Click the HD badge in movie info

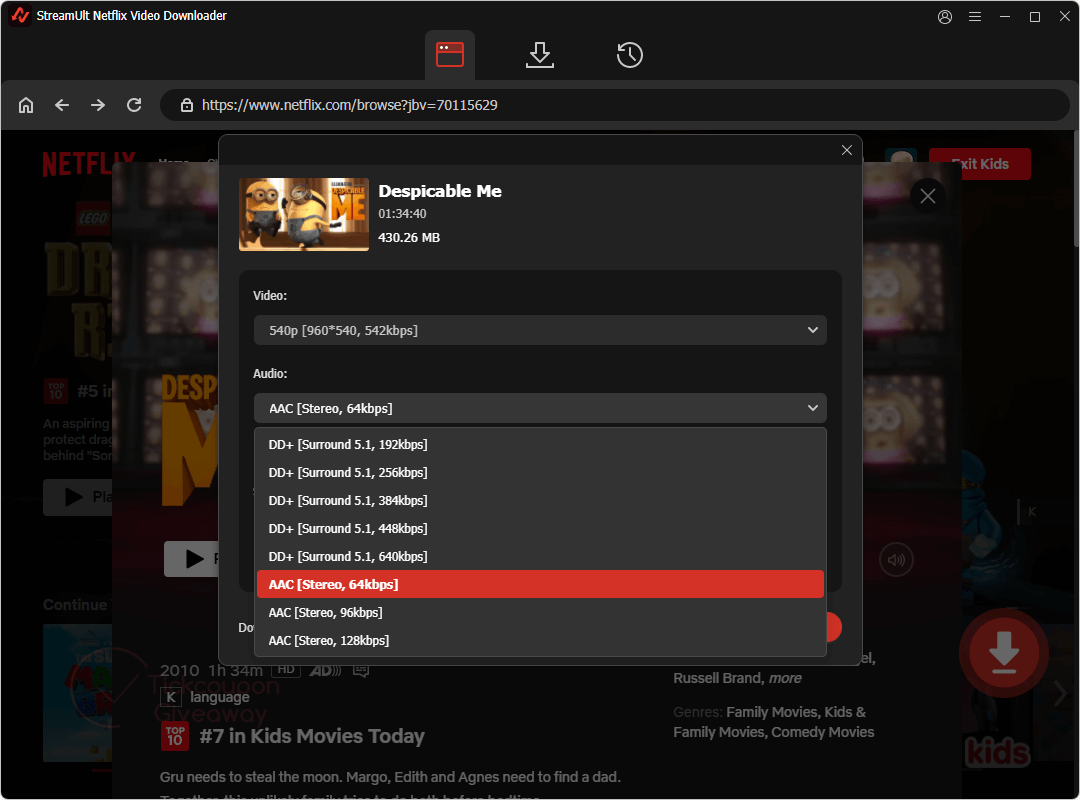286,670
